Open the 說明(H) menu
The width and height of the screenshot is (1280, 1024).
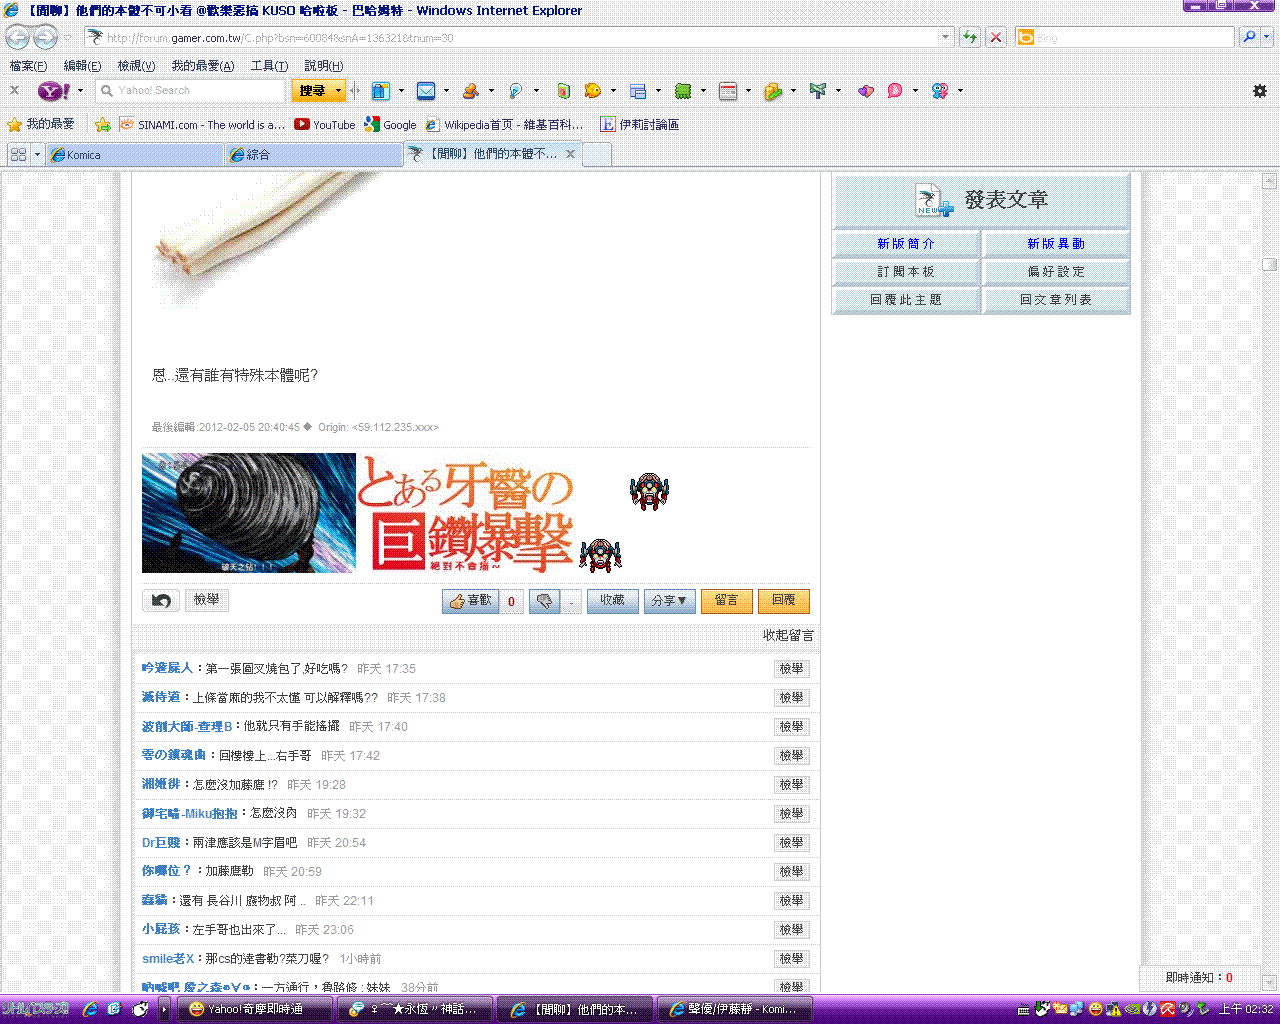tap(323, 66)
